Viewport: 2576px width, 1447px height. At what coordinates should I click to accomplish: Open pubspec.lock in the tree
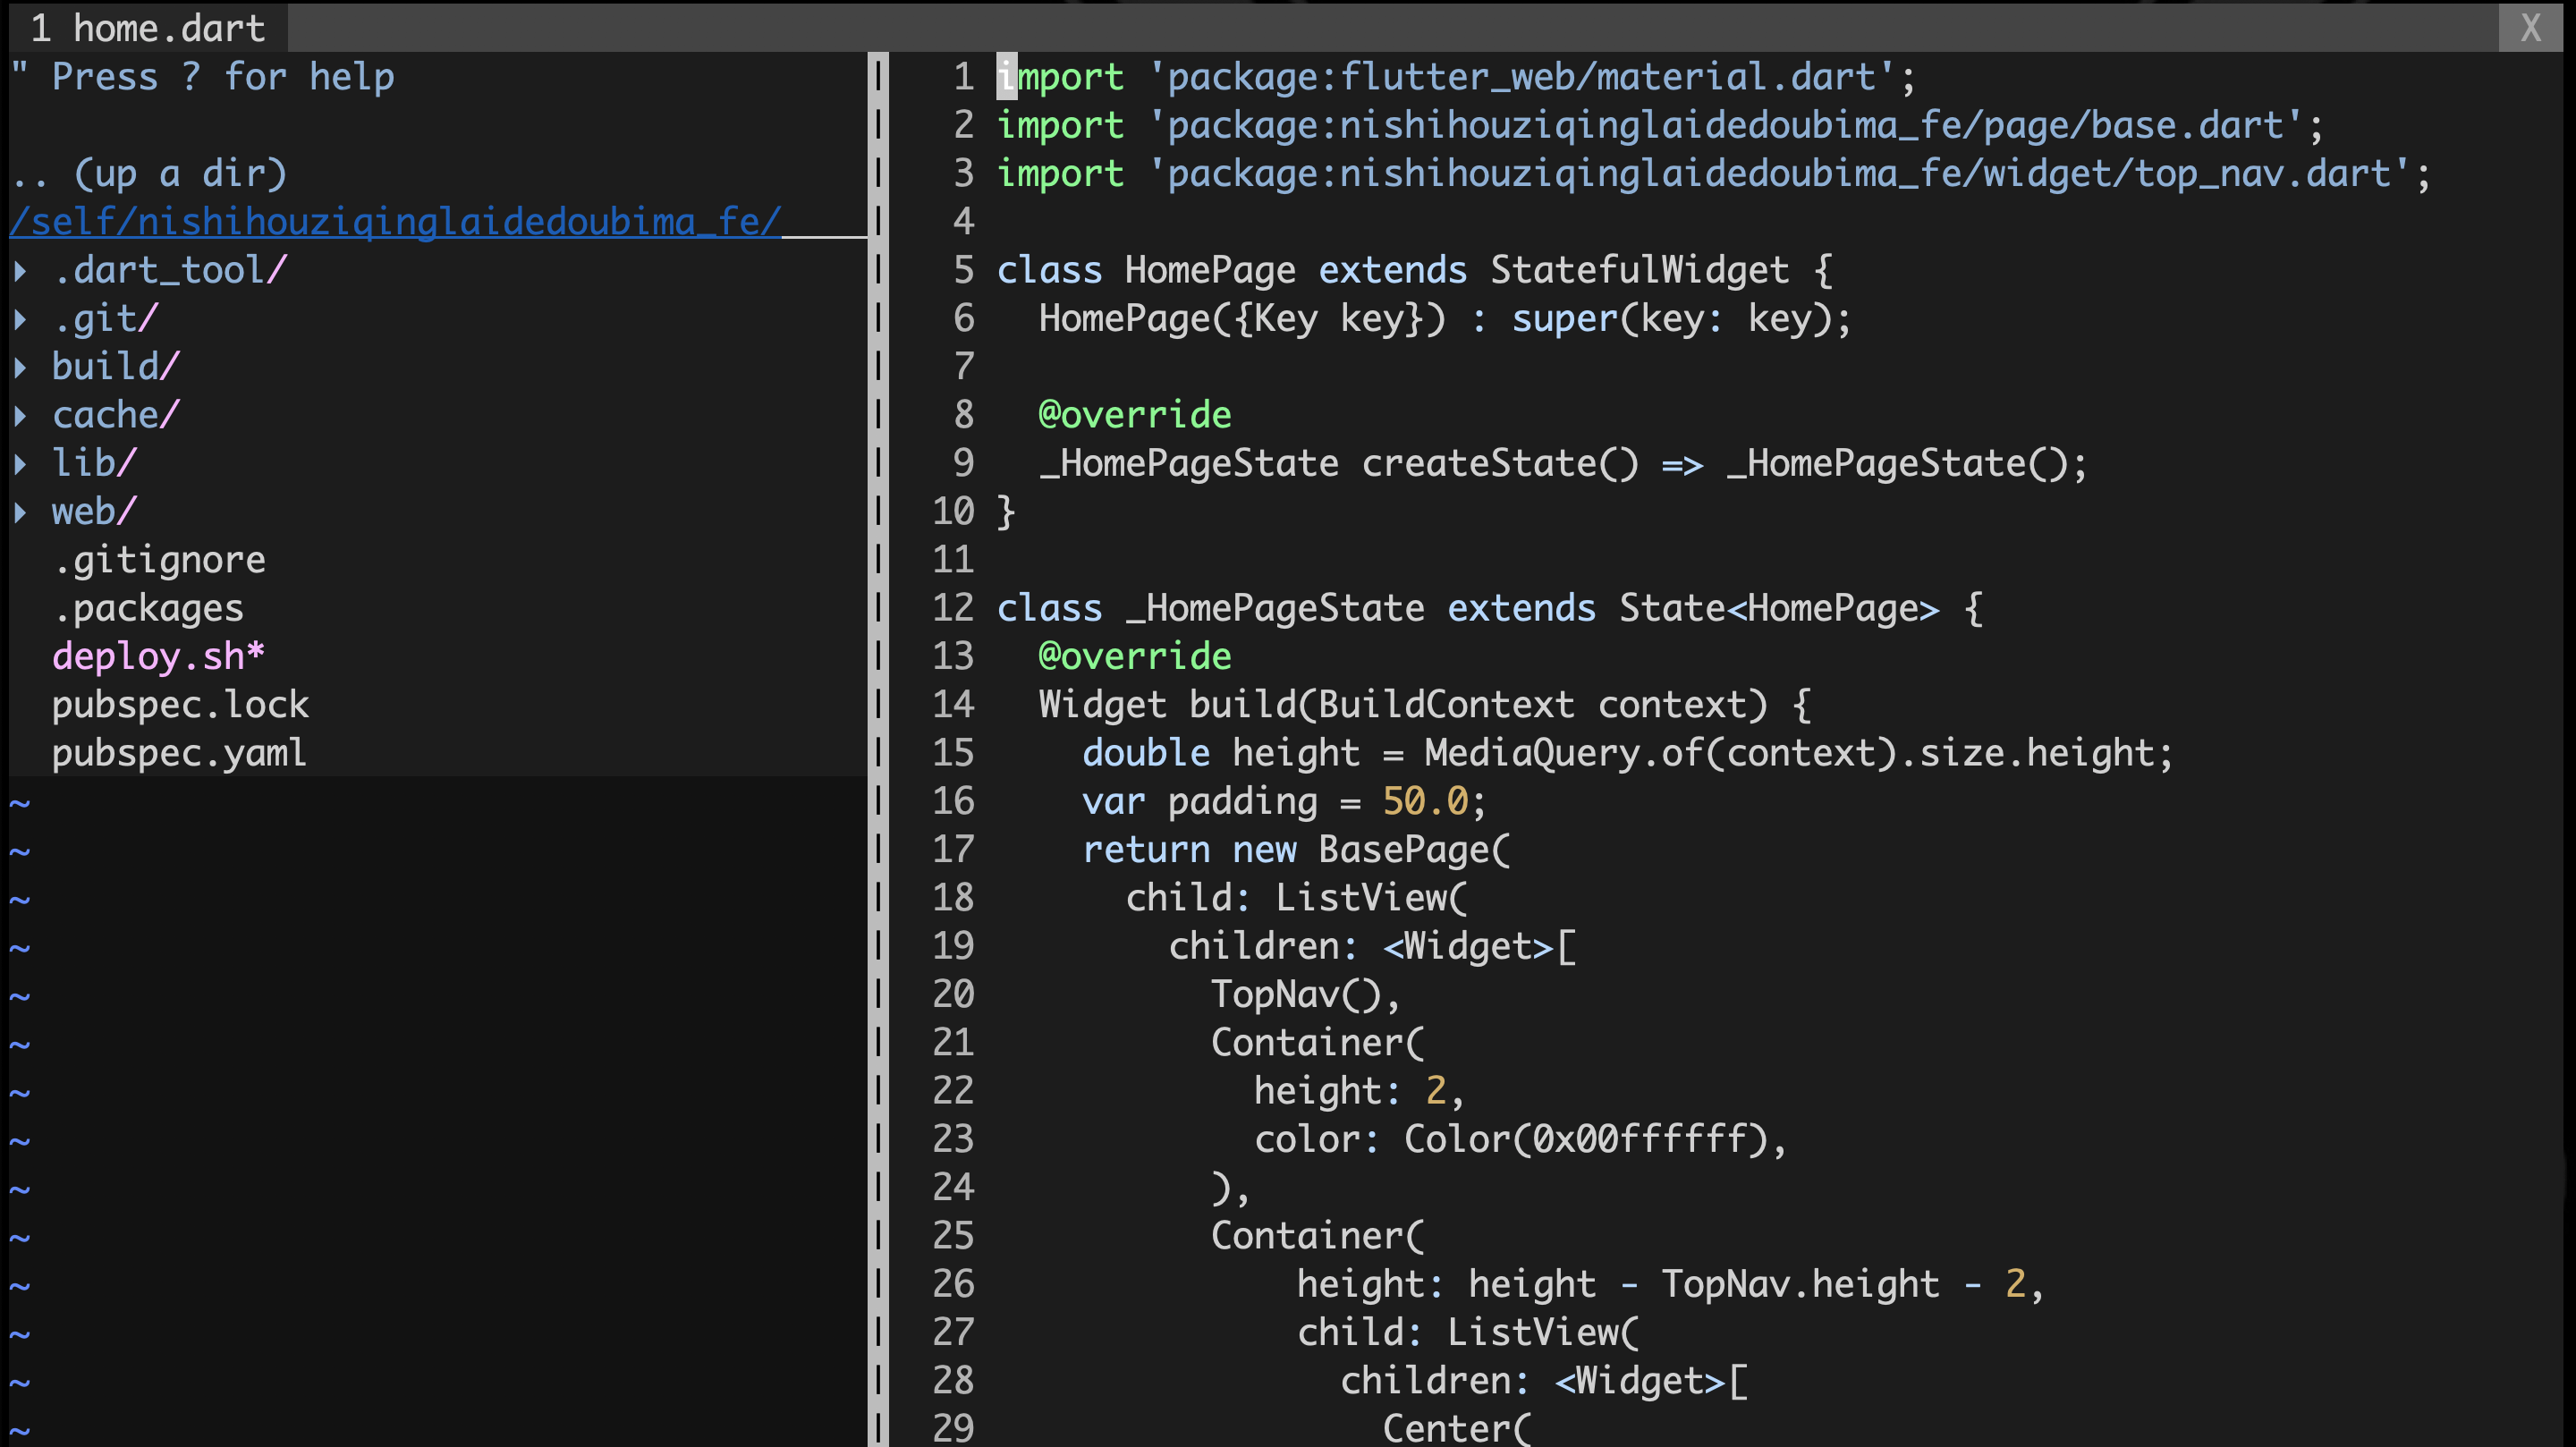tap(180, 705)
